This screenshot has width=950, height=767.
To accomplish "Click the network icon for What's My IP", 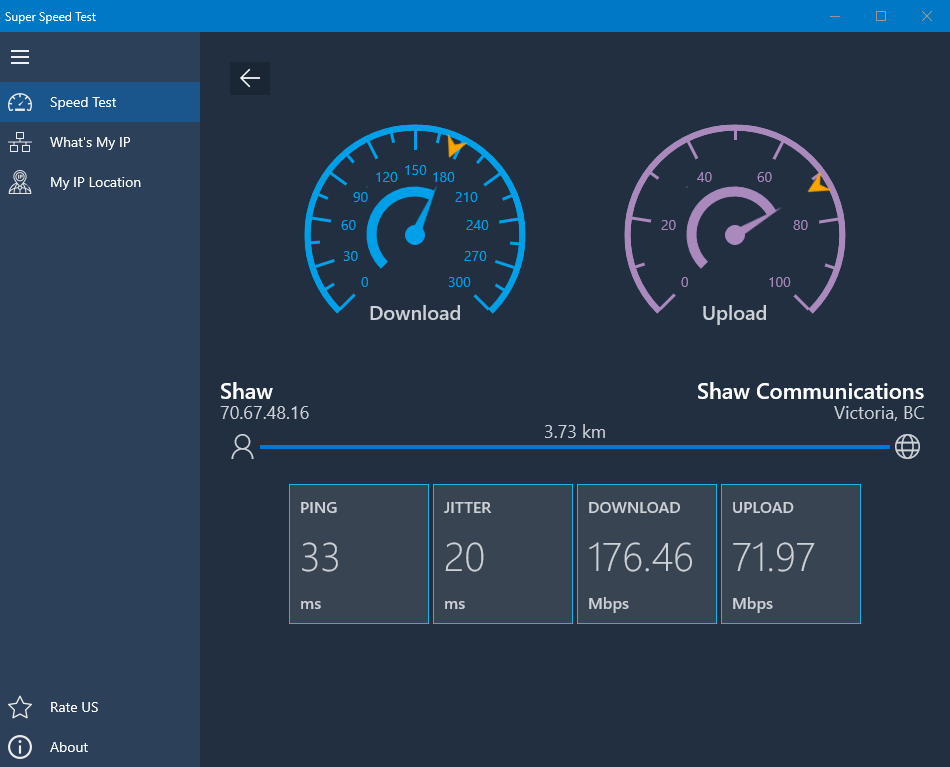I will (x=20, y=142).
